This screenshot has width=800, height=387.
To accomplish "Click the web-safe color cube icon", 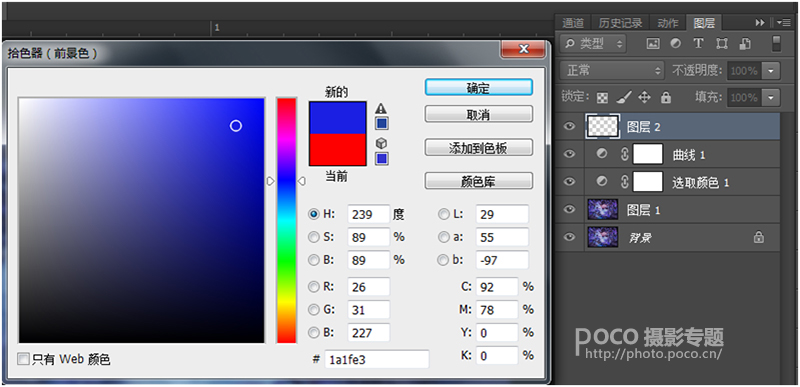I will pyautogui.click(x=381, y=143).
